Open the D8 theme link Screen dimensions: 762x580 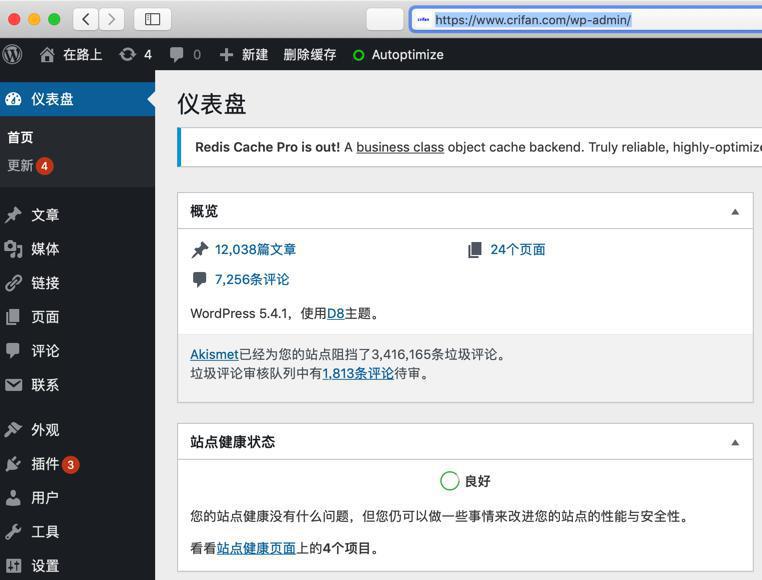coord(335,314)
